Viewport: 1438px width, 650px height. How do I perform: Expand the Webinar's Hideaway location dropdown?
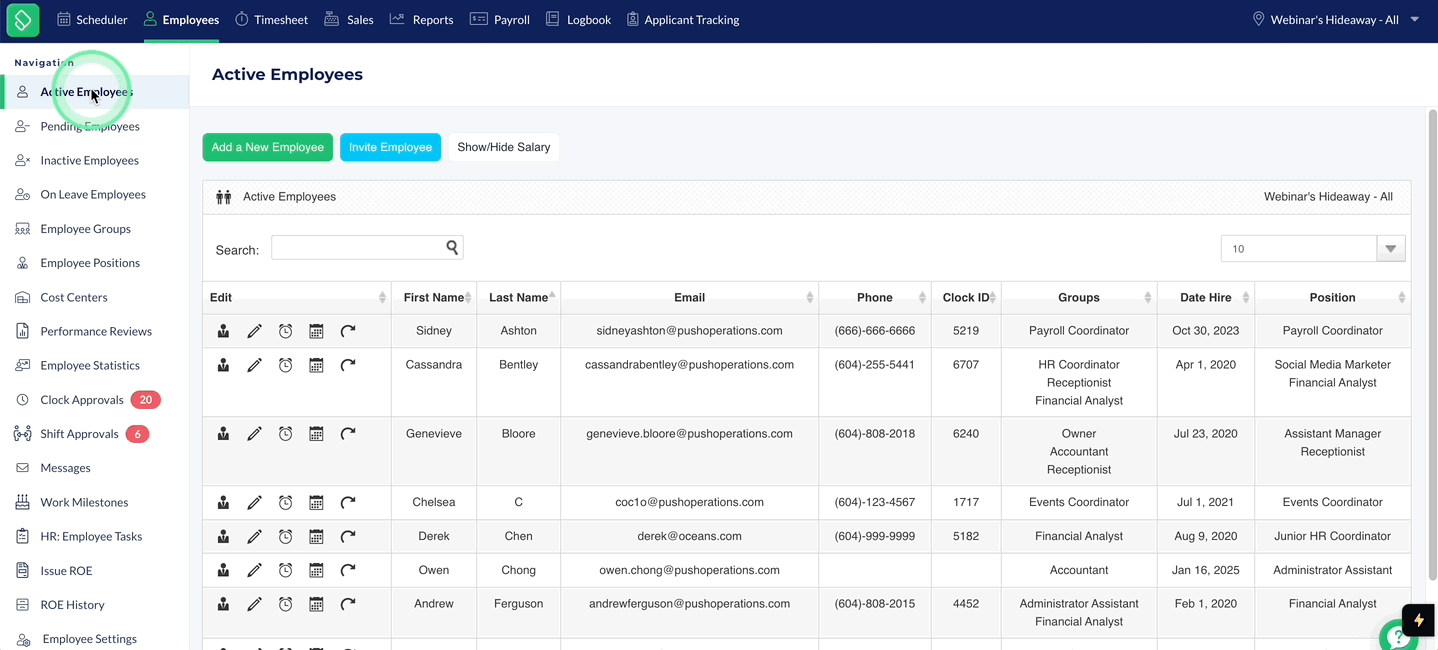click(1335, 19)
